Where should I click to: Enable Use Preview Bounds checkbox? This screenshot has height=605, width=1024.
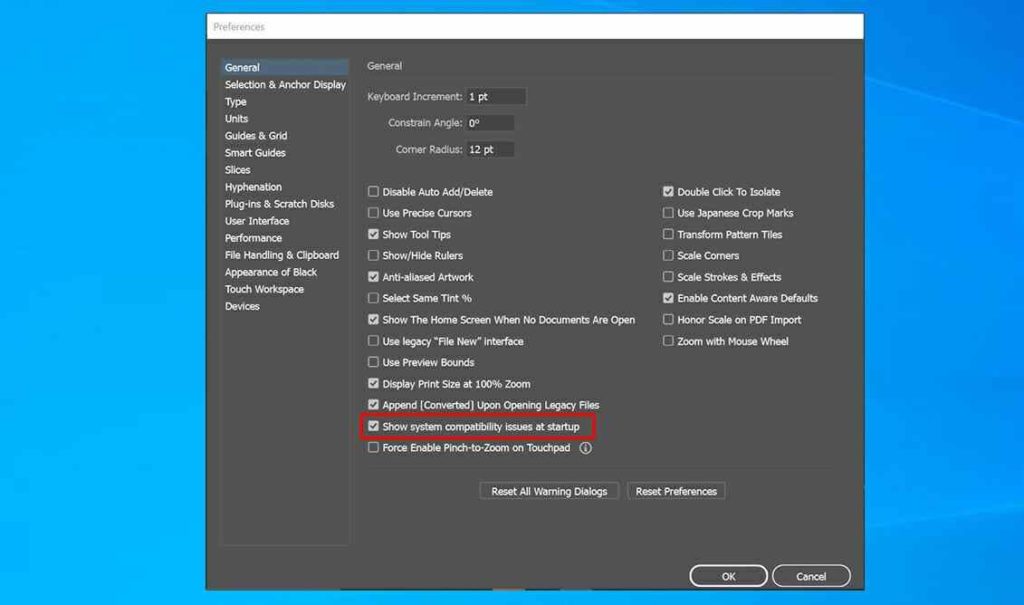(373, 362)
